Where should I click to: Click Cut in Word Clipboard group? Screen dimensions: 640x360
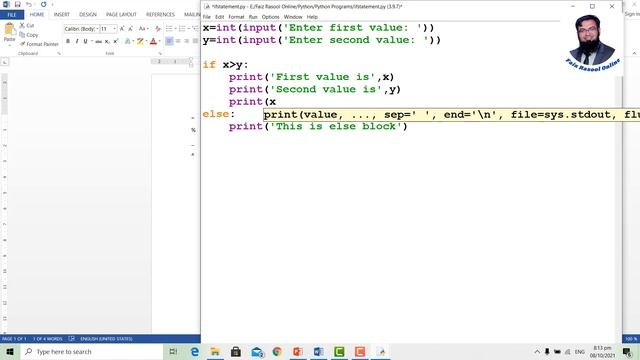tap(27, 25)
